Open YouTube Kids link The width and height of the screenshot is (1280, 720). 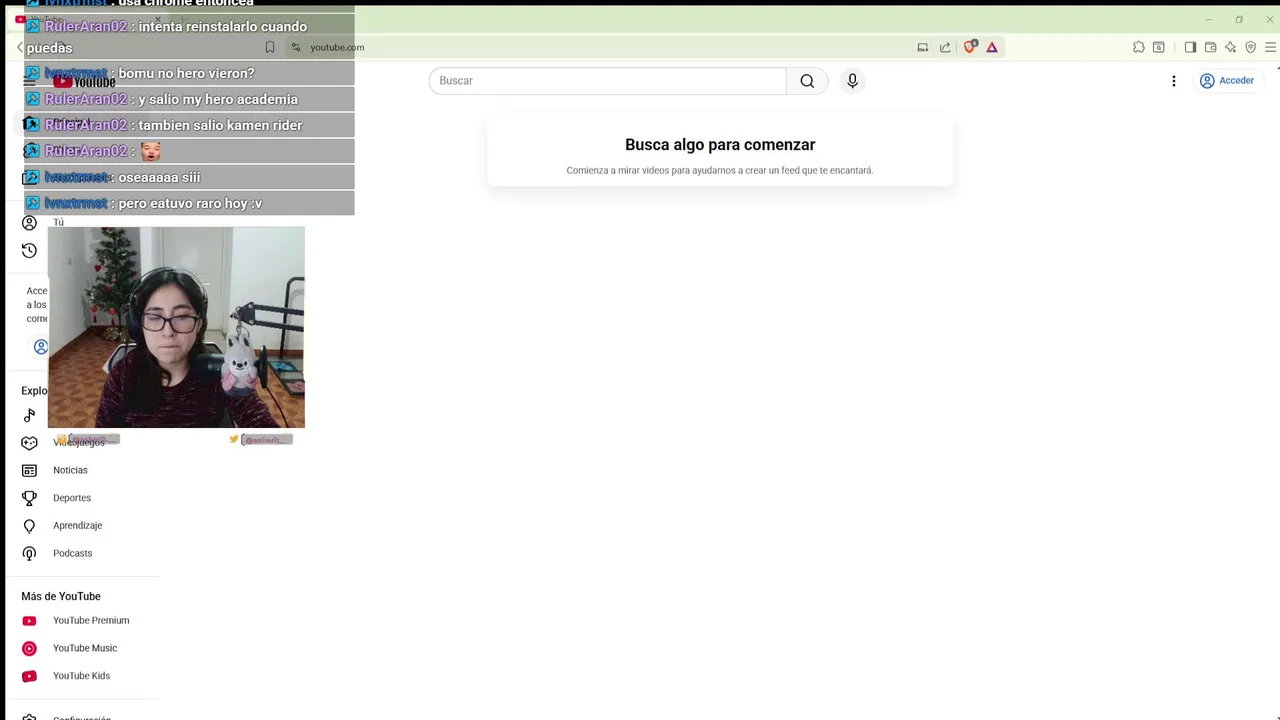[x=81, y=676]
